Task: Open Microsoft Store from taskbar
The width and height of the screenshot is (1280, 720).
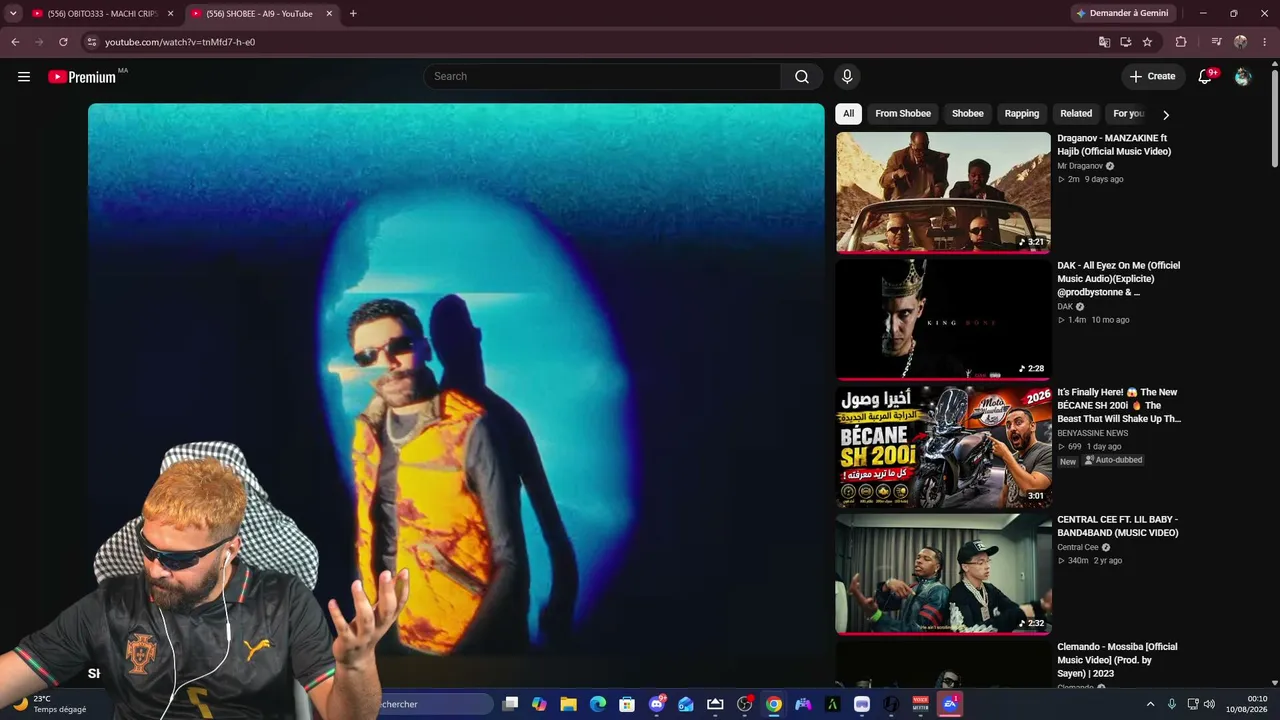Action: pyautogui.click(x=627, y=704)
